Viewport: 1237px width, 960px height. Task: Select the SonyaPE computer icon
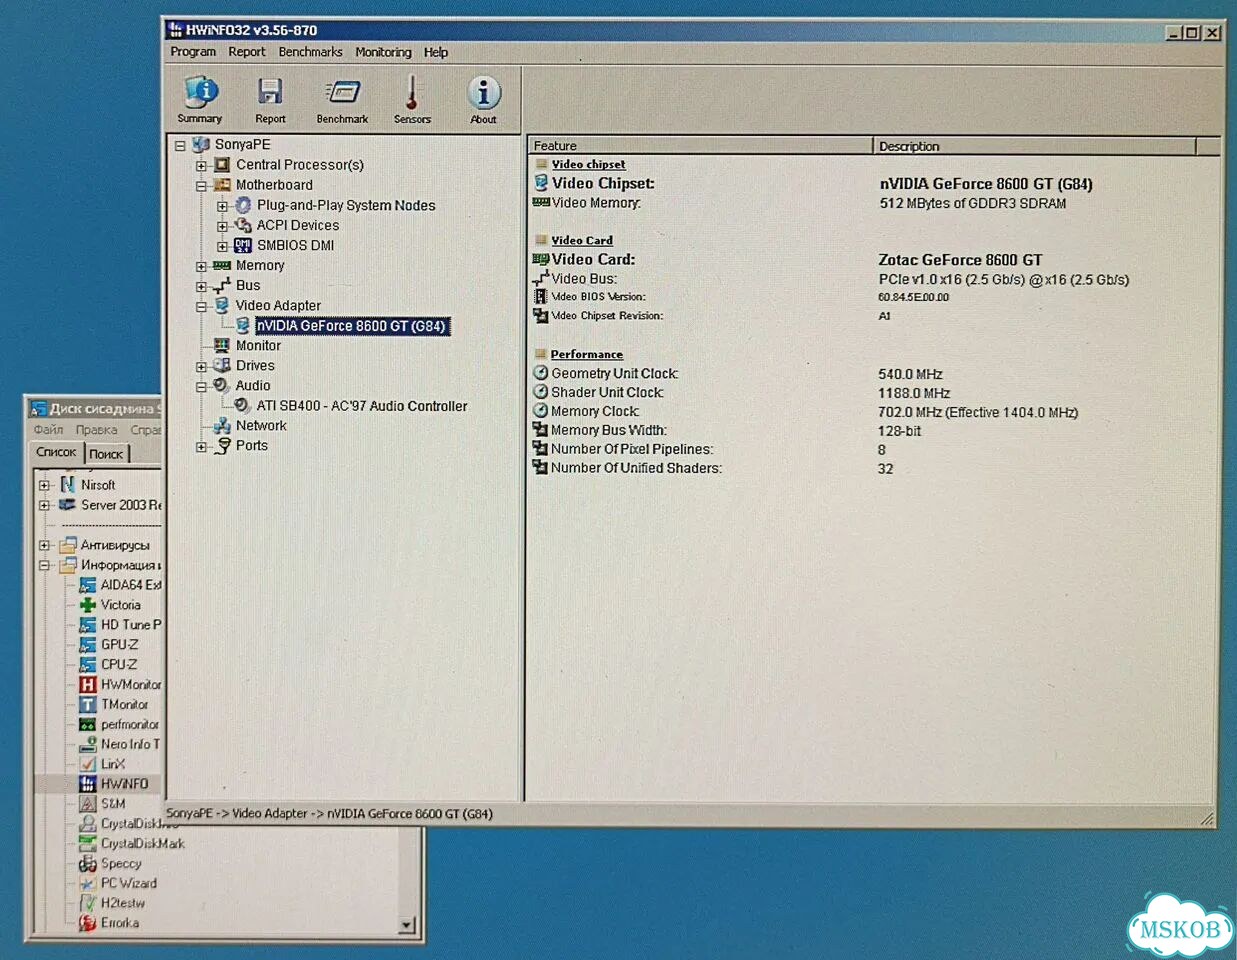(x=201, y=144)
